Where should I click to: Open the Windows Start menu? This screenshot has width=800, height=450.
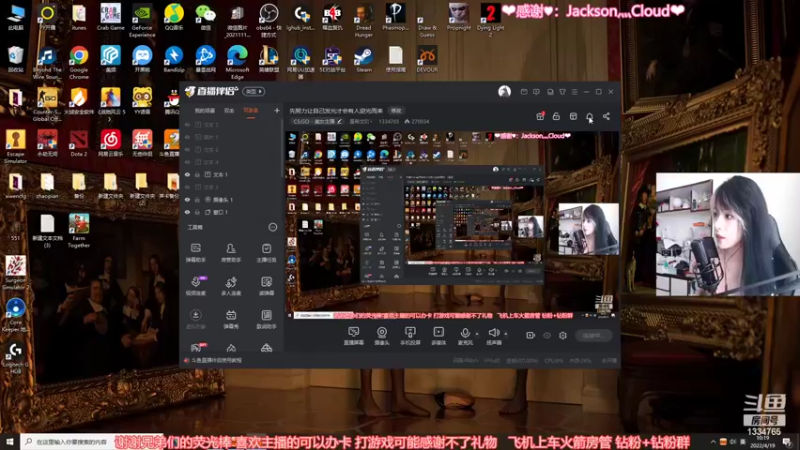[10, 441]
